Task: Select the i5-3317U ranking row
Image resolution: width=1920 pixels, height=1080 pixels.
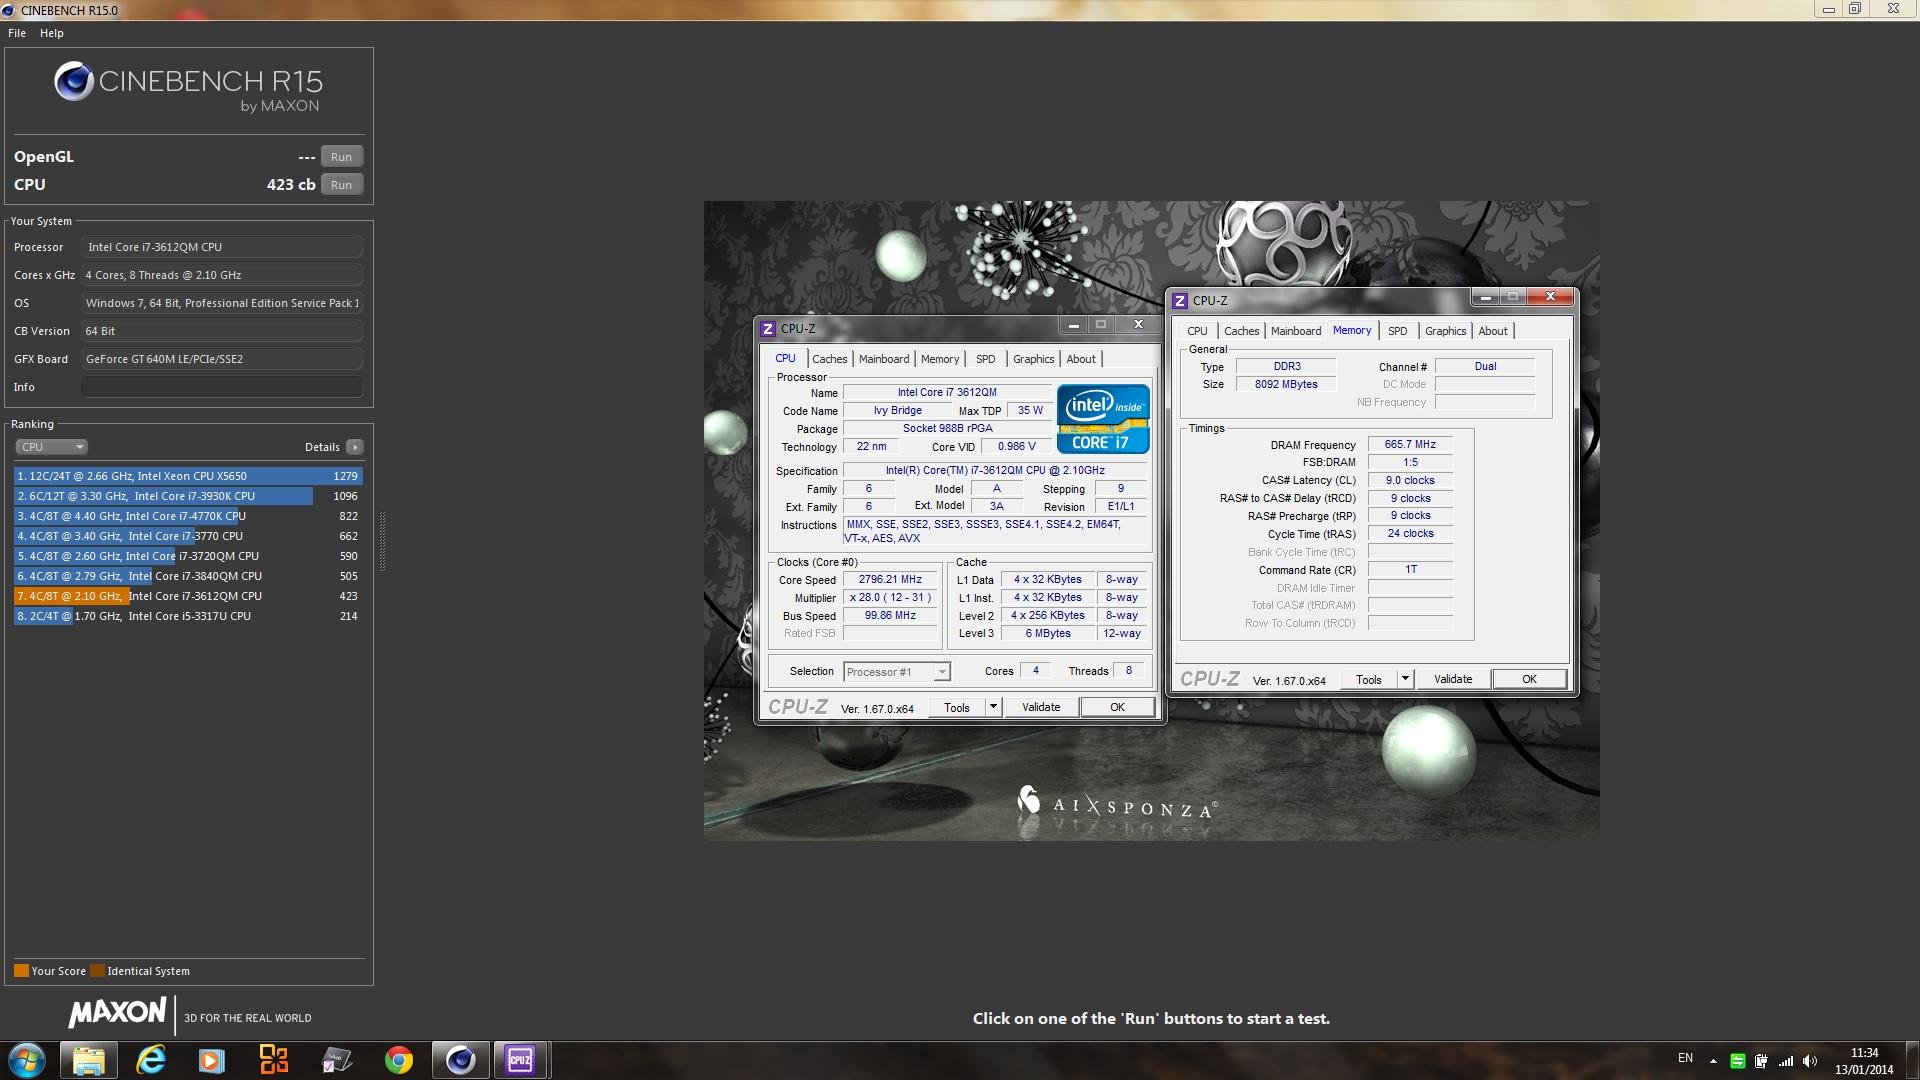Action: [188, 616]
